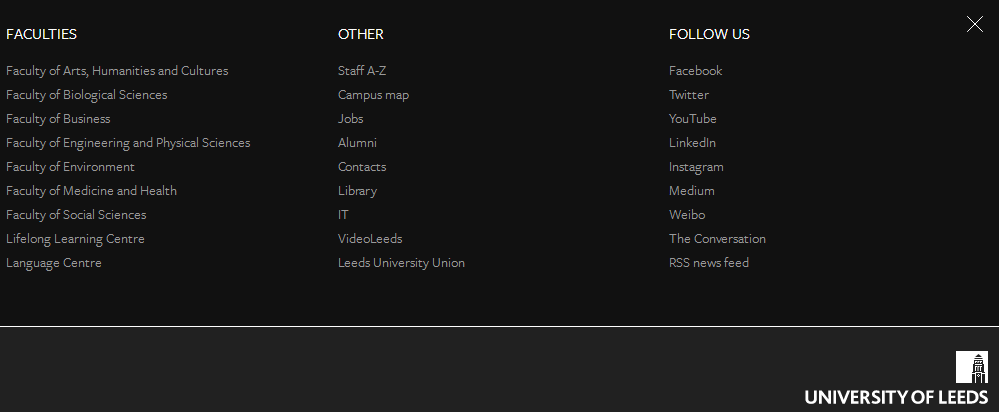Go to Lifelong Learning Centre
Image resolution: width=999 pixels, height=412 pixels.
pos(75,239)
